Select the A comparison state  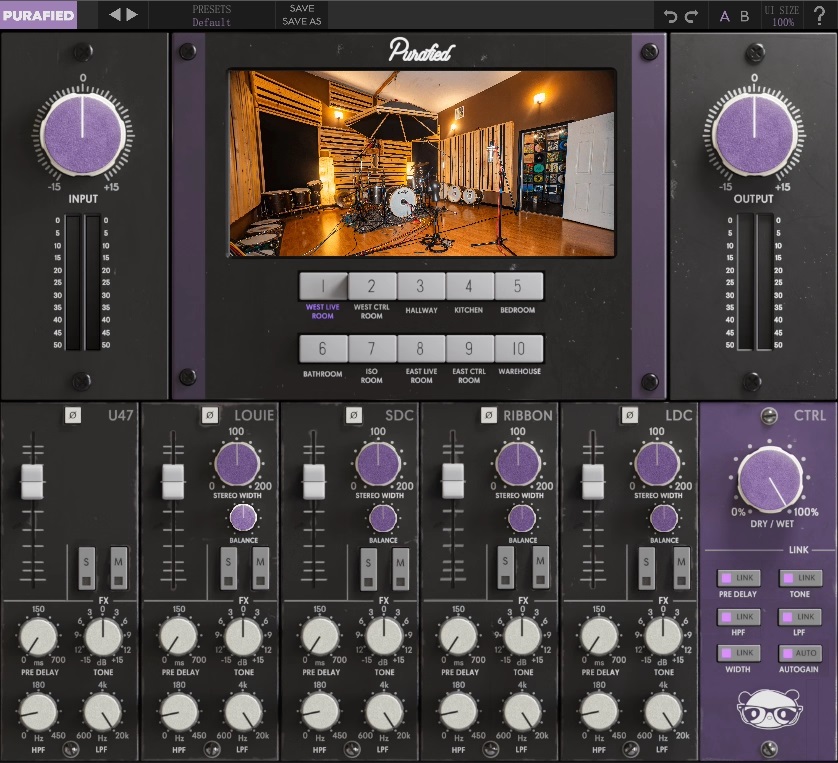coord(725,16)
